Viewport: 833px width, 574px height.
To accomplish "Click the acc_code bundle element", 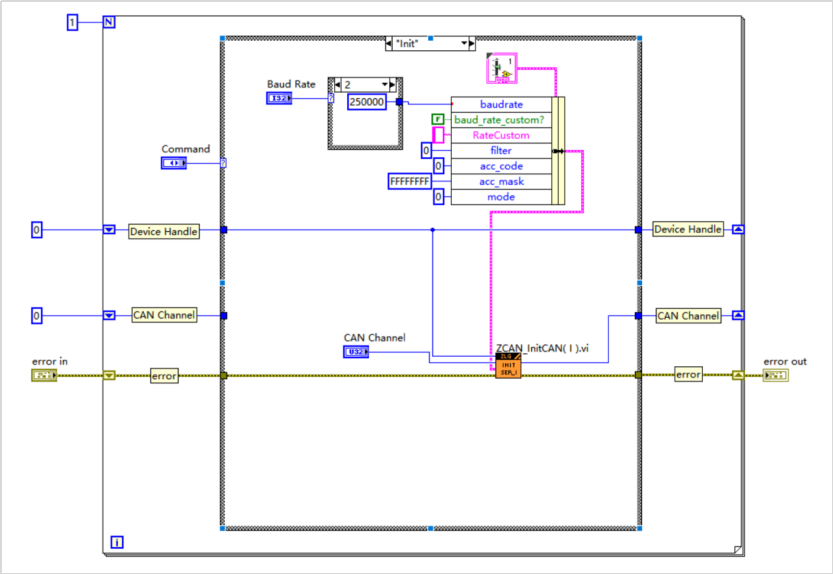I will 502,166.
